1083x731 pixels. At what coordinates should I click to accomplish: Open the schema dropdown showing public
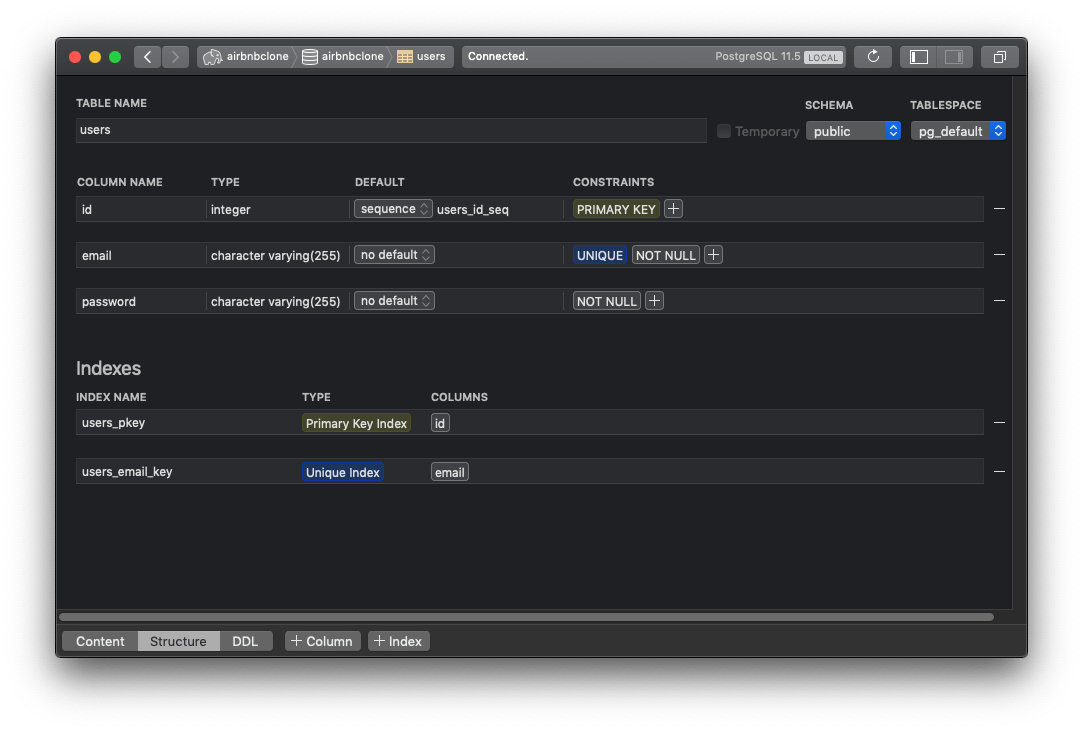tap(852, 131)
